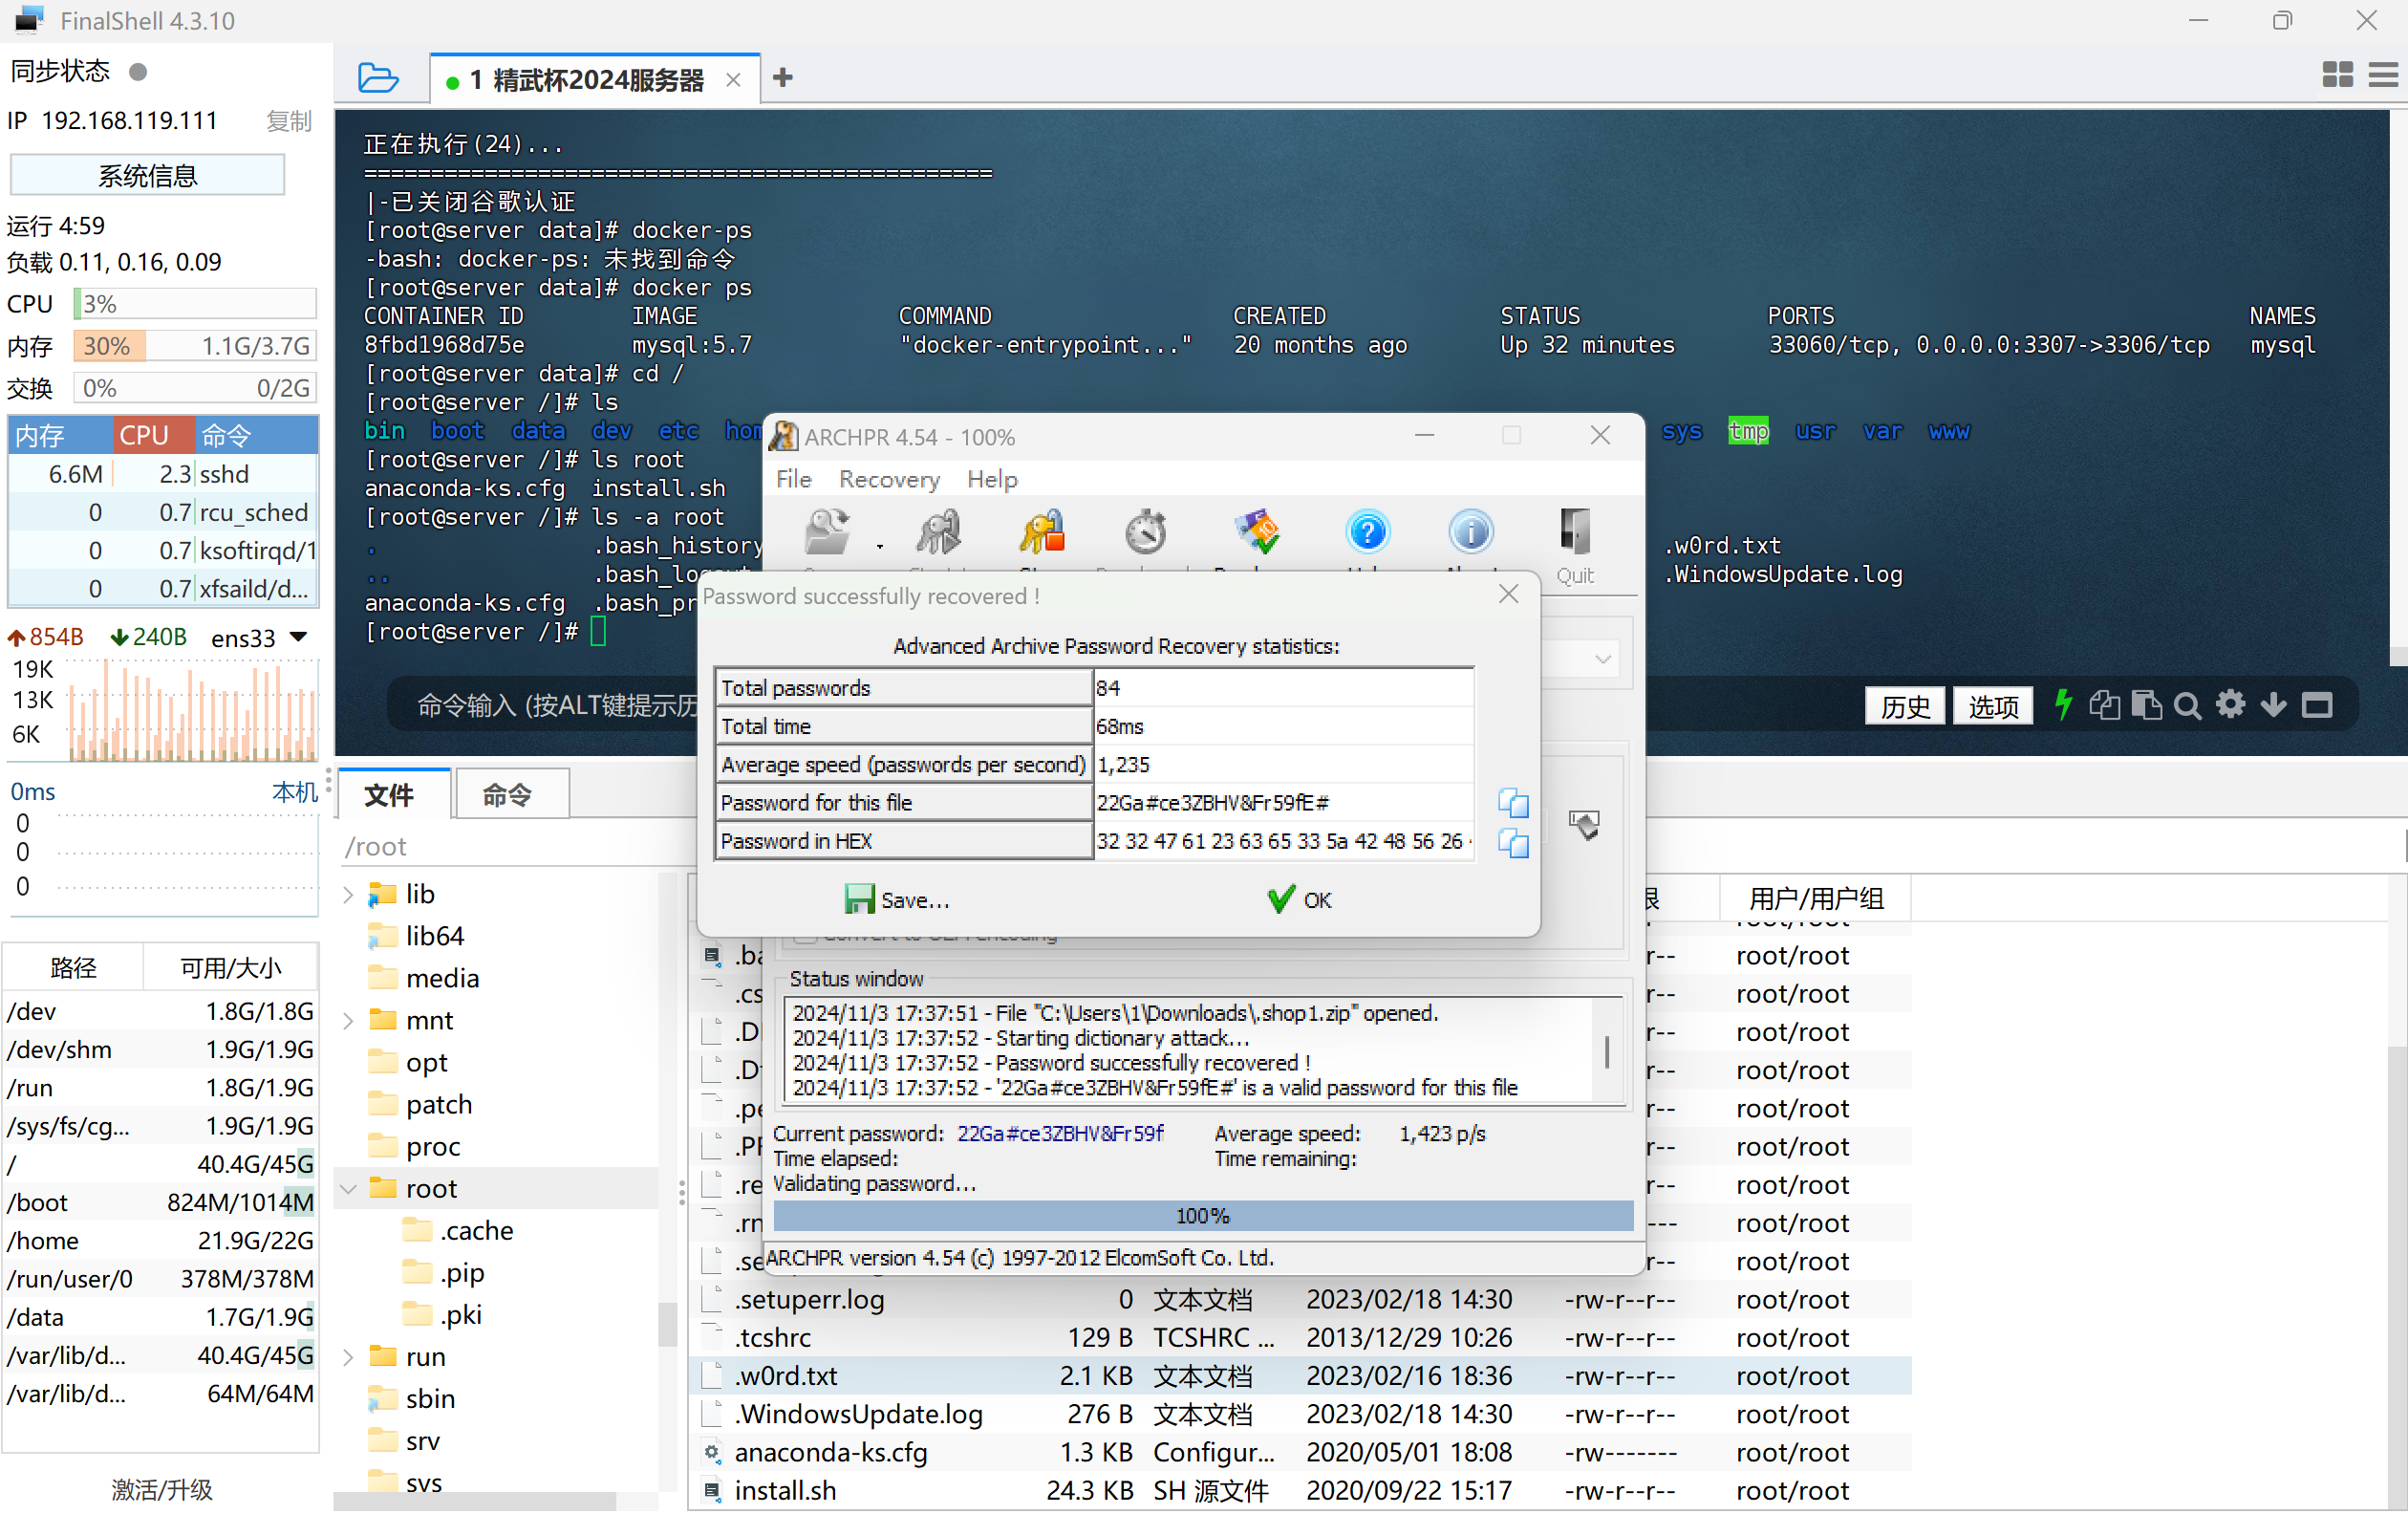
Task: Click the sync status indicator dot
Action: pos(139,72)
